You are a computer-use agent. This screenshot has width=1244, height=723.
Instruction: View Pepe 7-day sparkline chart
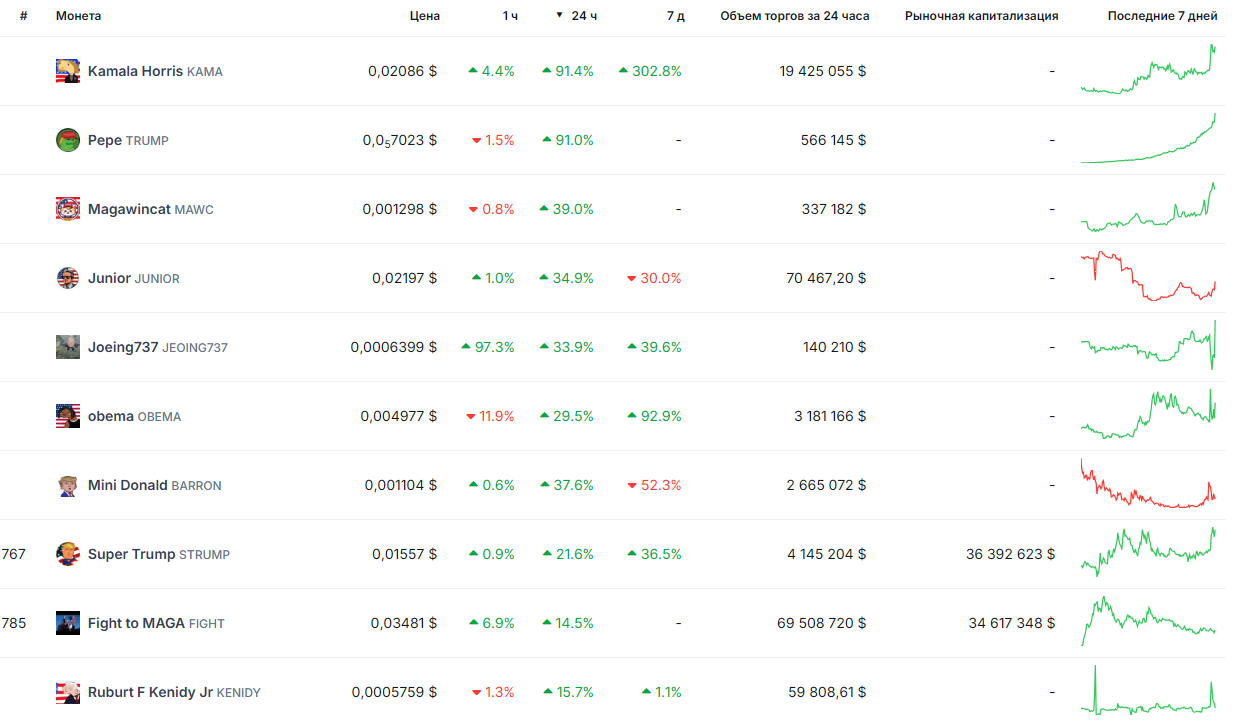(x=1149, y=138)
